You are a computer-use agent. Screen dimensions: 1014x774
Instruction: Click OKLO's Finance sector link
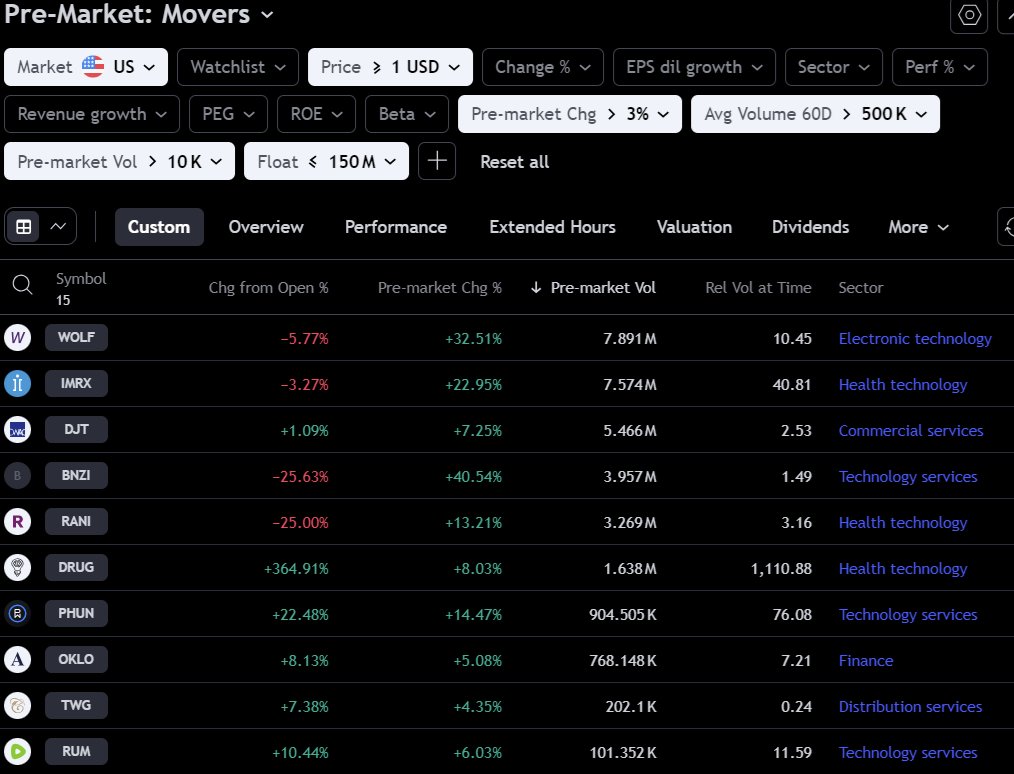(866, 660)
